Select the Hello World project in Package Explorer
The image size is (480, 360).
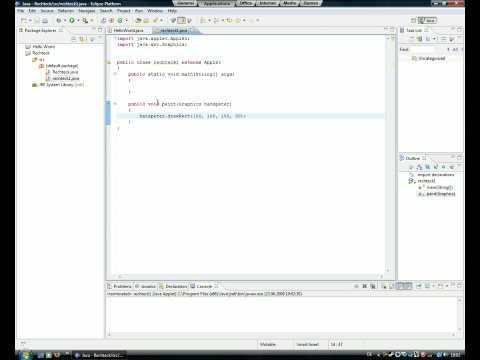40,47
